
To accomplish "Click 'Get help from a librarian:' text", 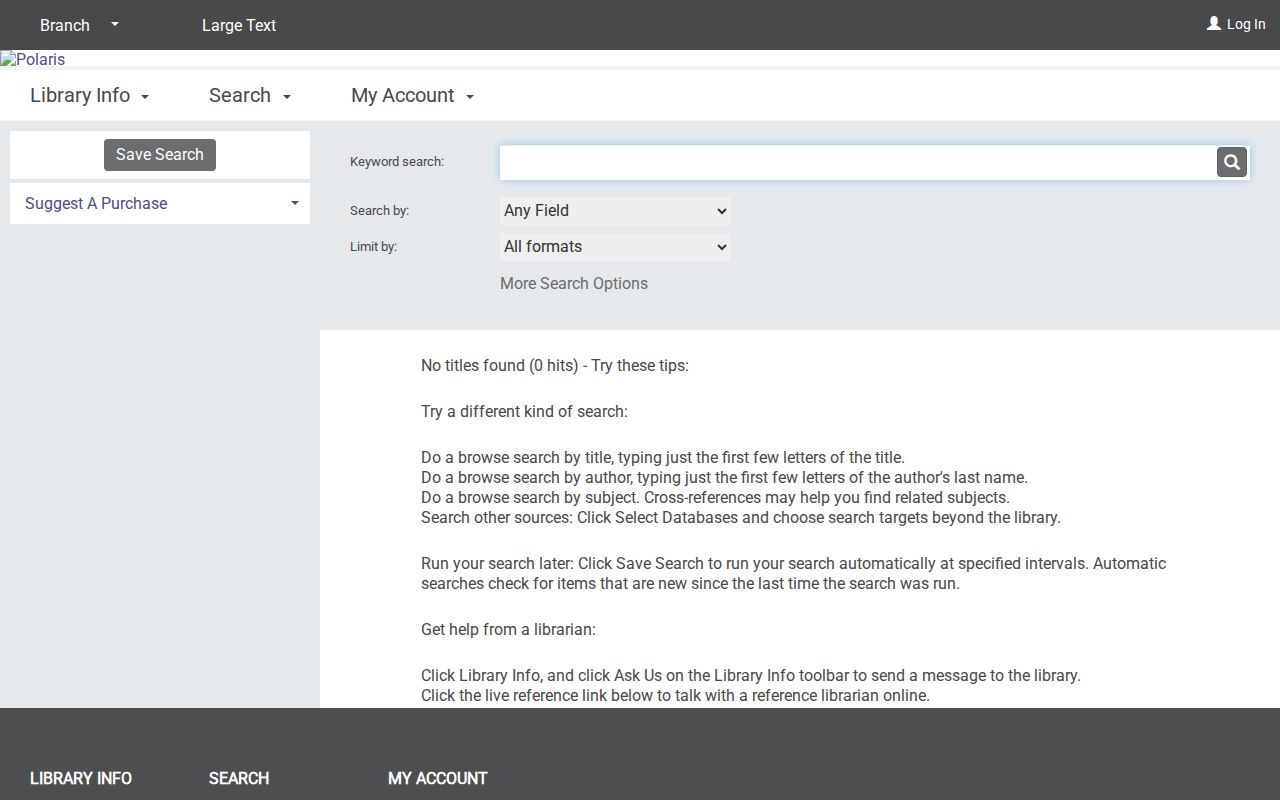I will 508,630.
